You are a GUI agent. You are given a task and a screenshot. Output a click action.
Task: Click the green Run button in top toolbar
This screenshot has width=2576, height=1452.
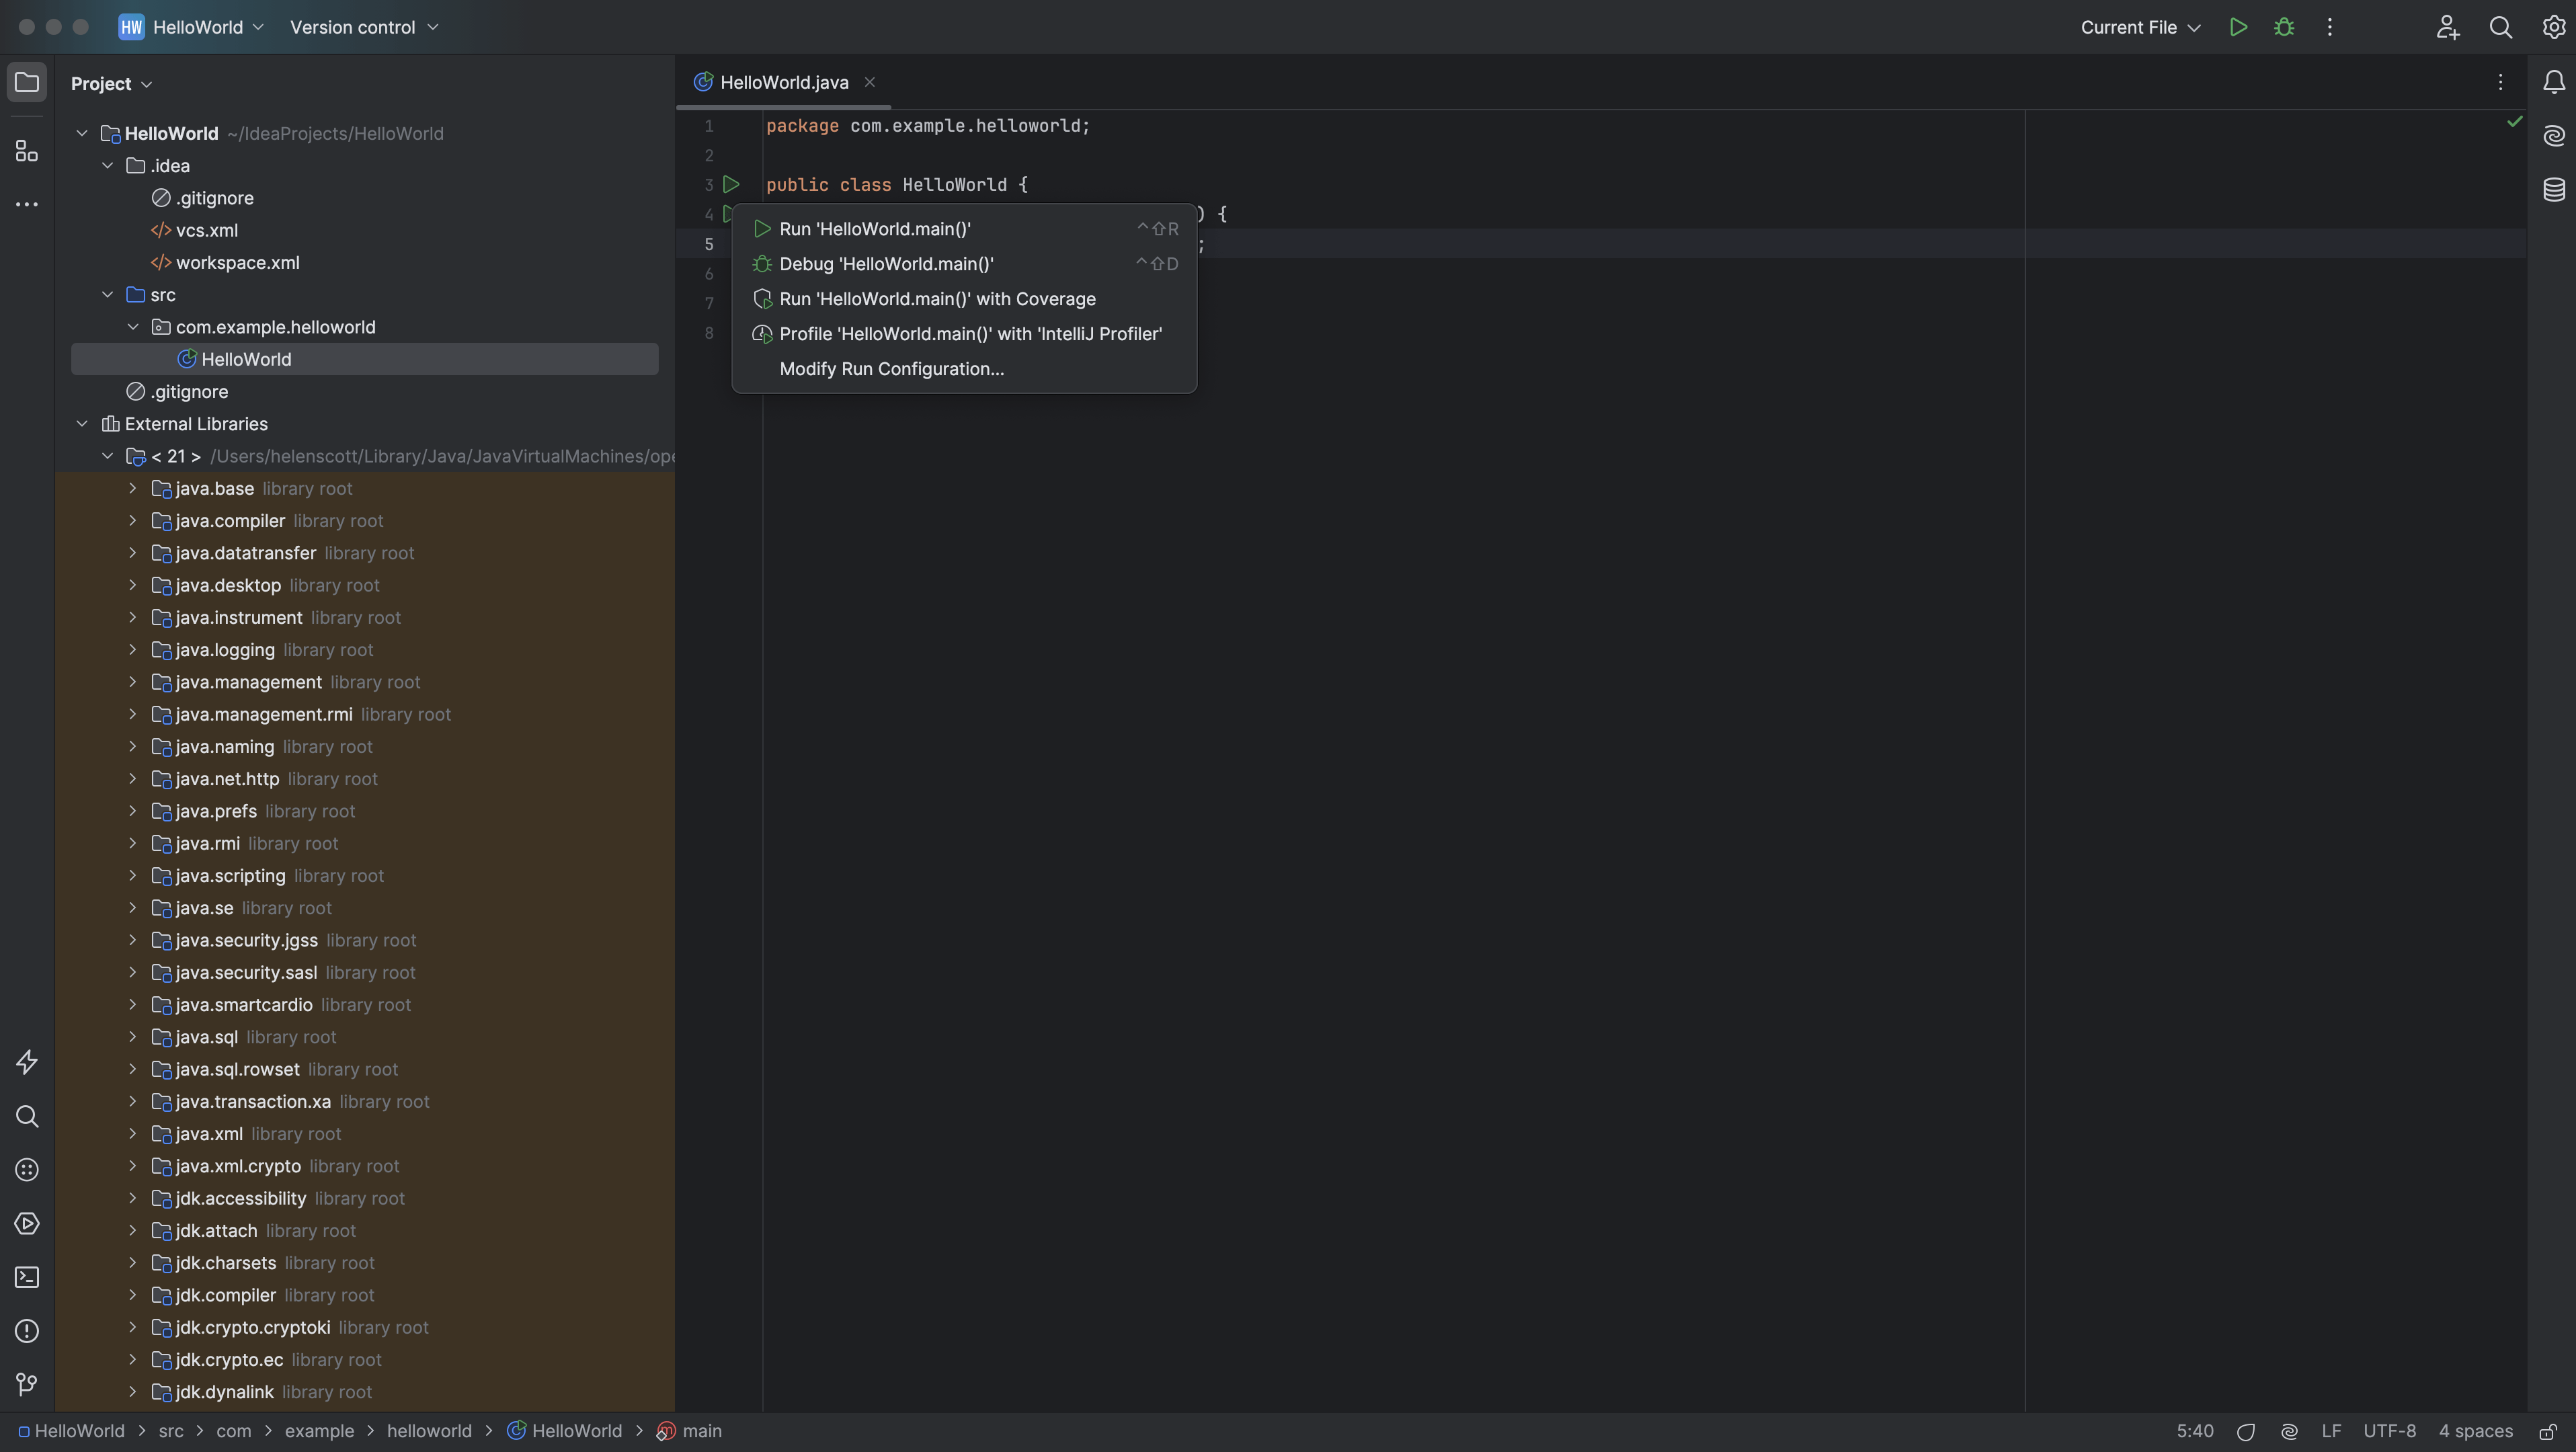(2238, 27)
